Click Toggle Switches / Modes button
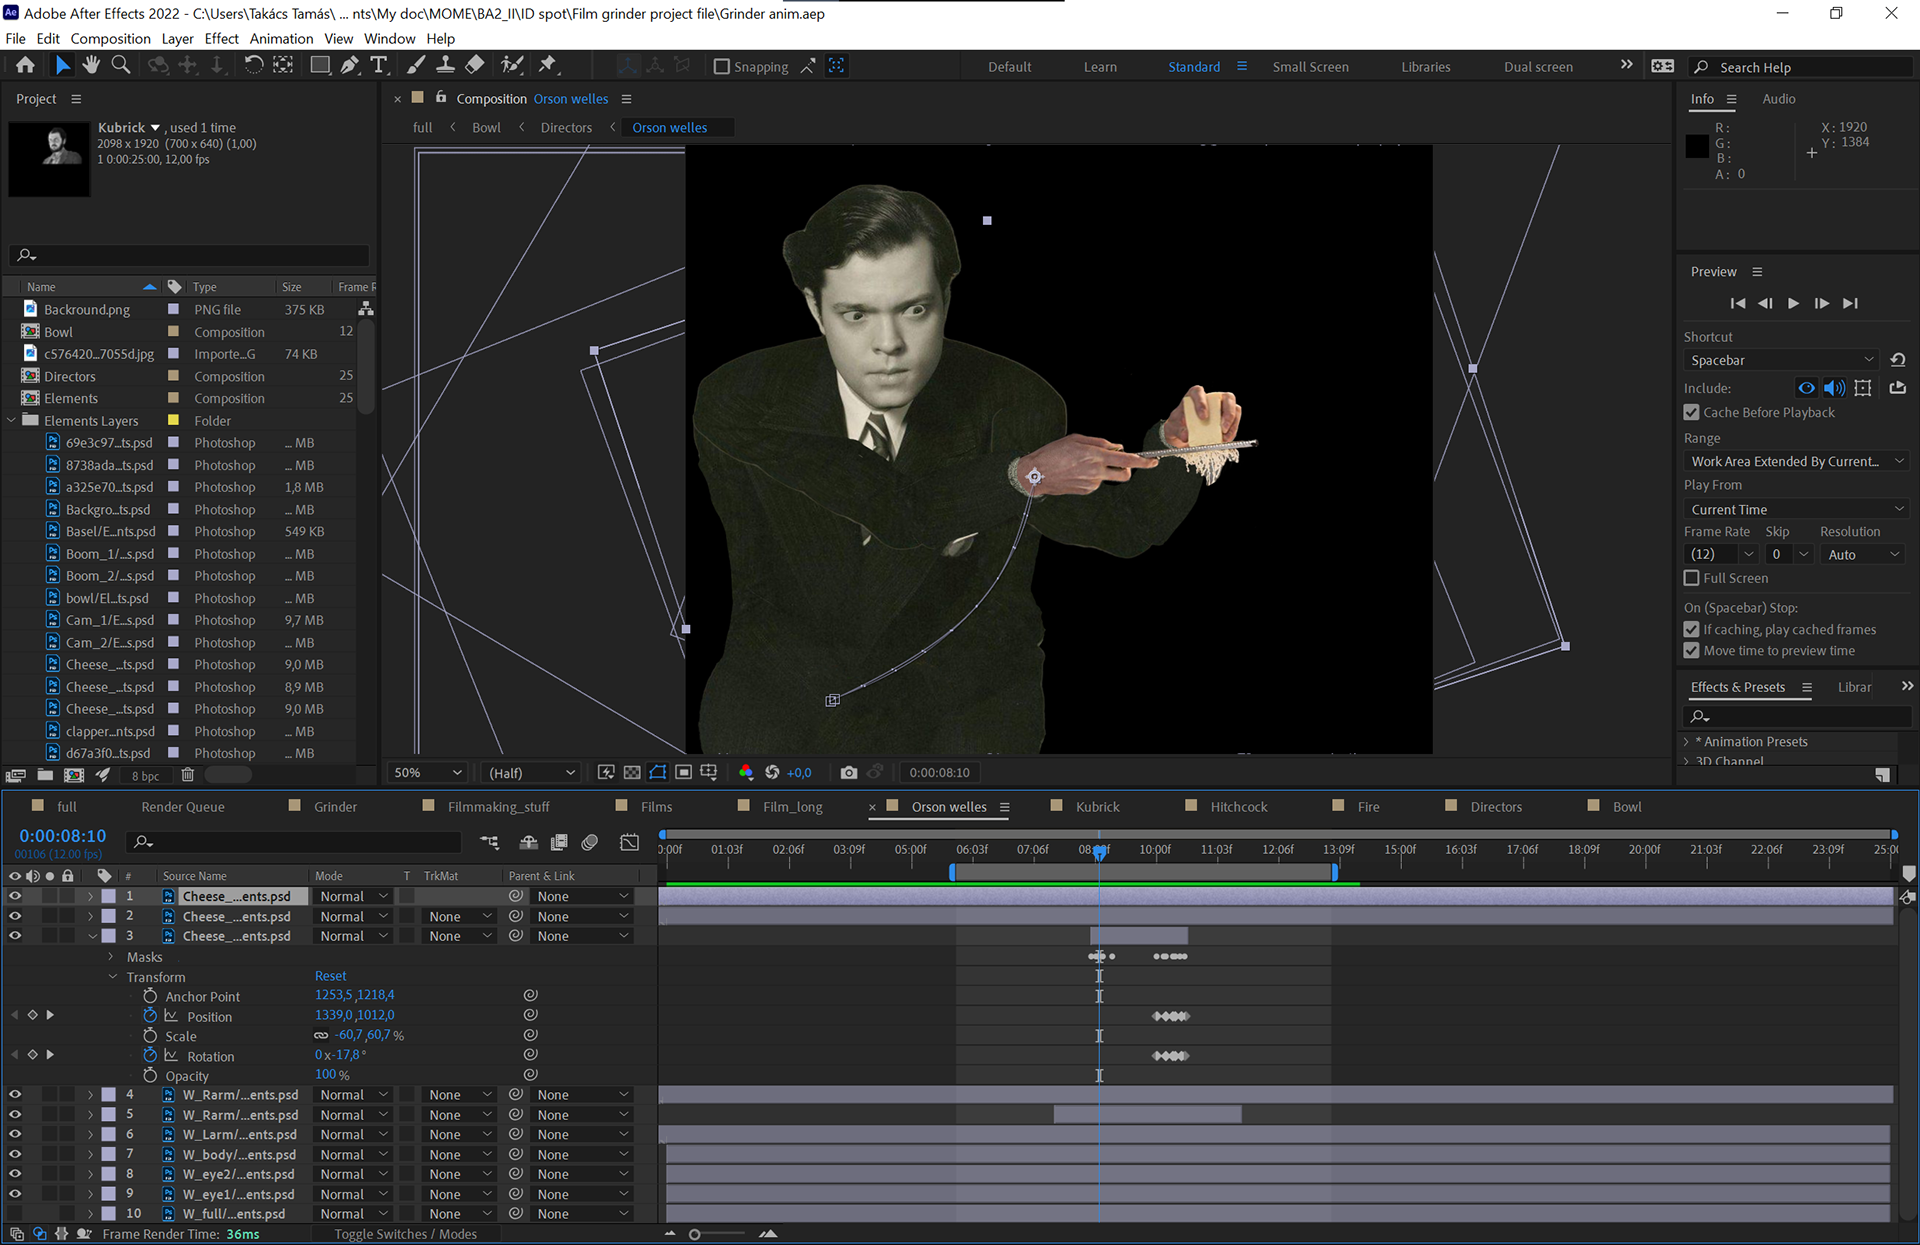Image resolution: width=1920 pixels, height=1245 pixels. coord(405,1234)
